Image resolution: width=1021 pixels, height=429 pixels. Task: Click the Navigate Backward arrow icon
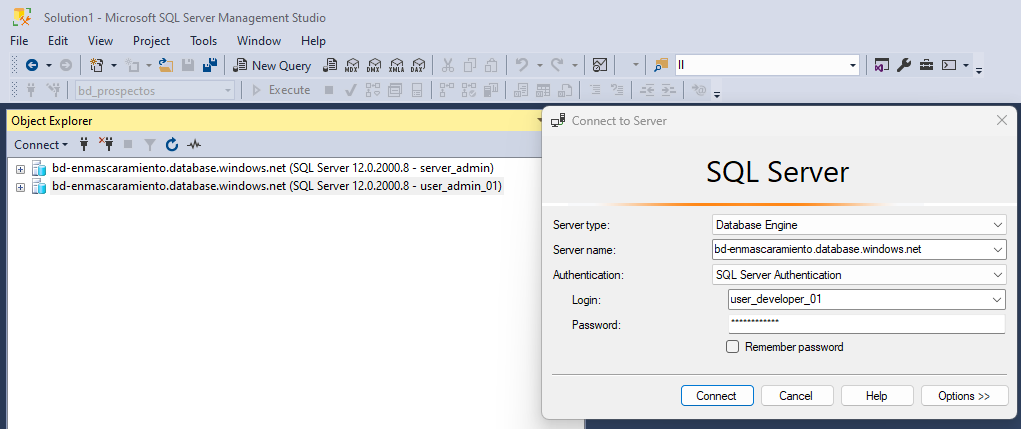(x=31, y=65)
